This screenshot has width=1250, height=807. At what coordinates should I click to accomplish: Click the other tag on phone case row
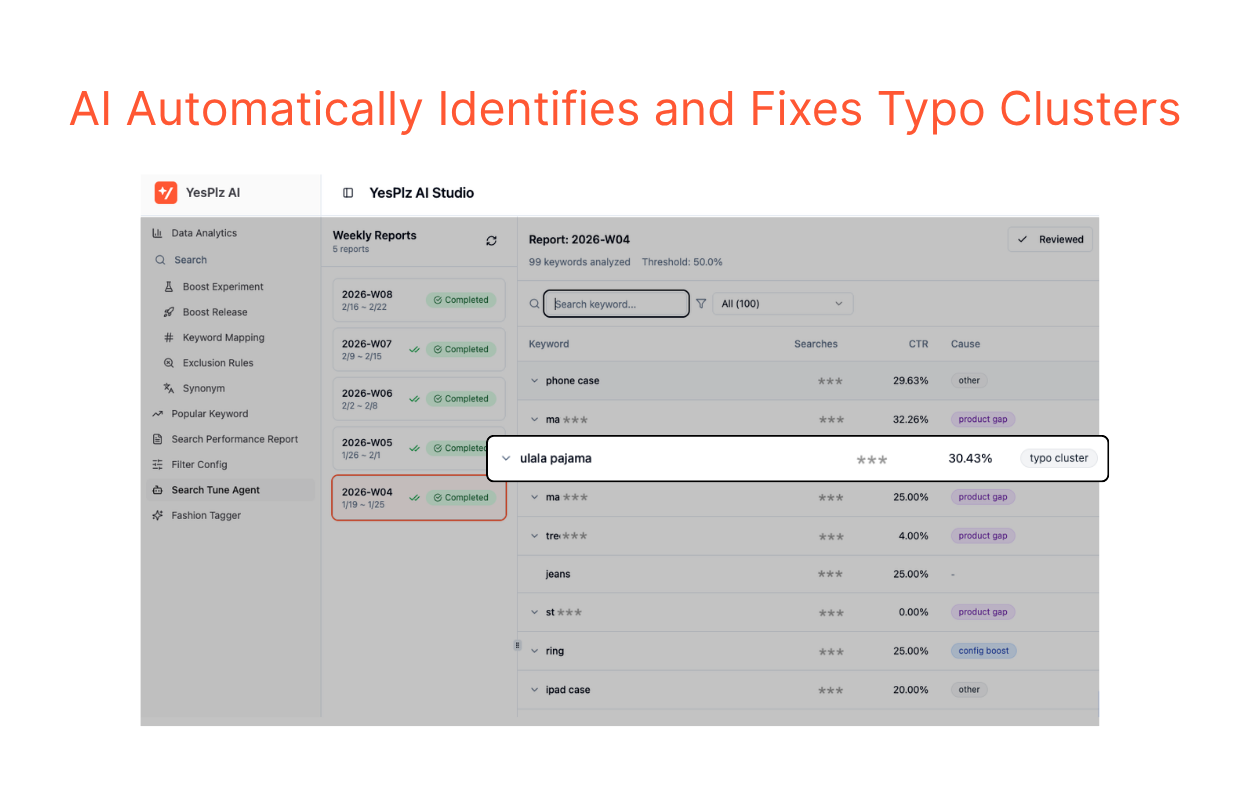(x=969, y=381)
